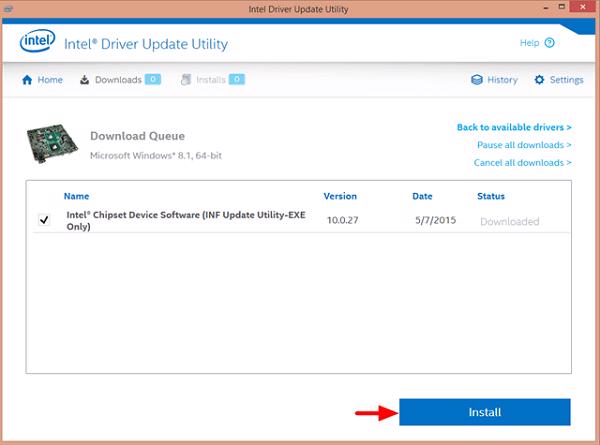The height and width of the screenshot is (445, 600).
Task: Click the Home icon in navigation bar
Action: coord(27,80)
